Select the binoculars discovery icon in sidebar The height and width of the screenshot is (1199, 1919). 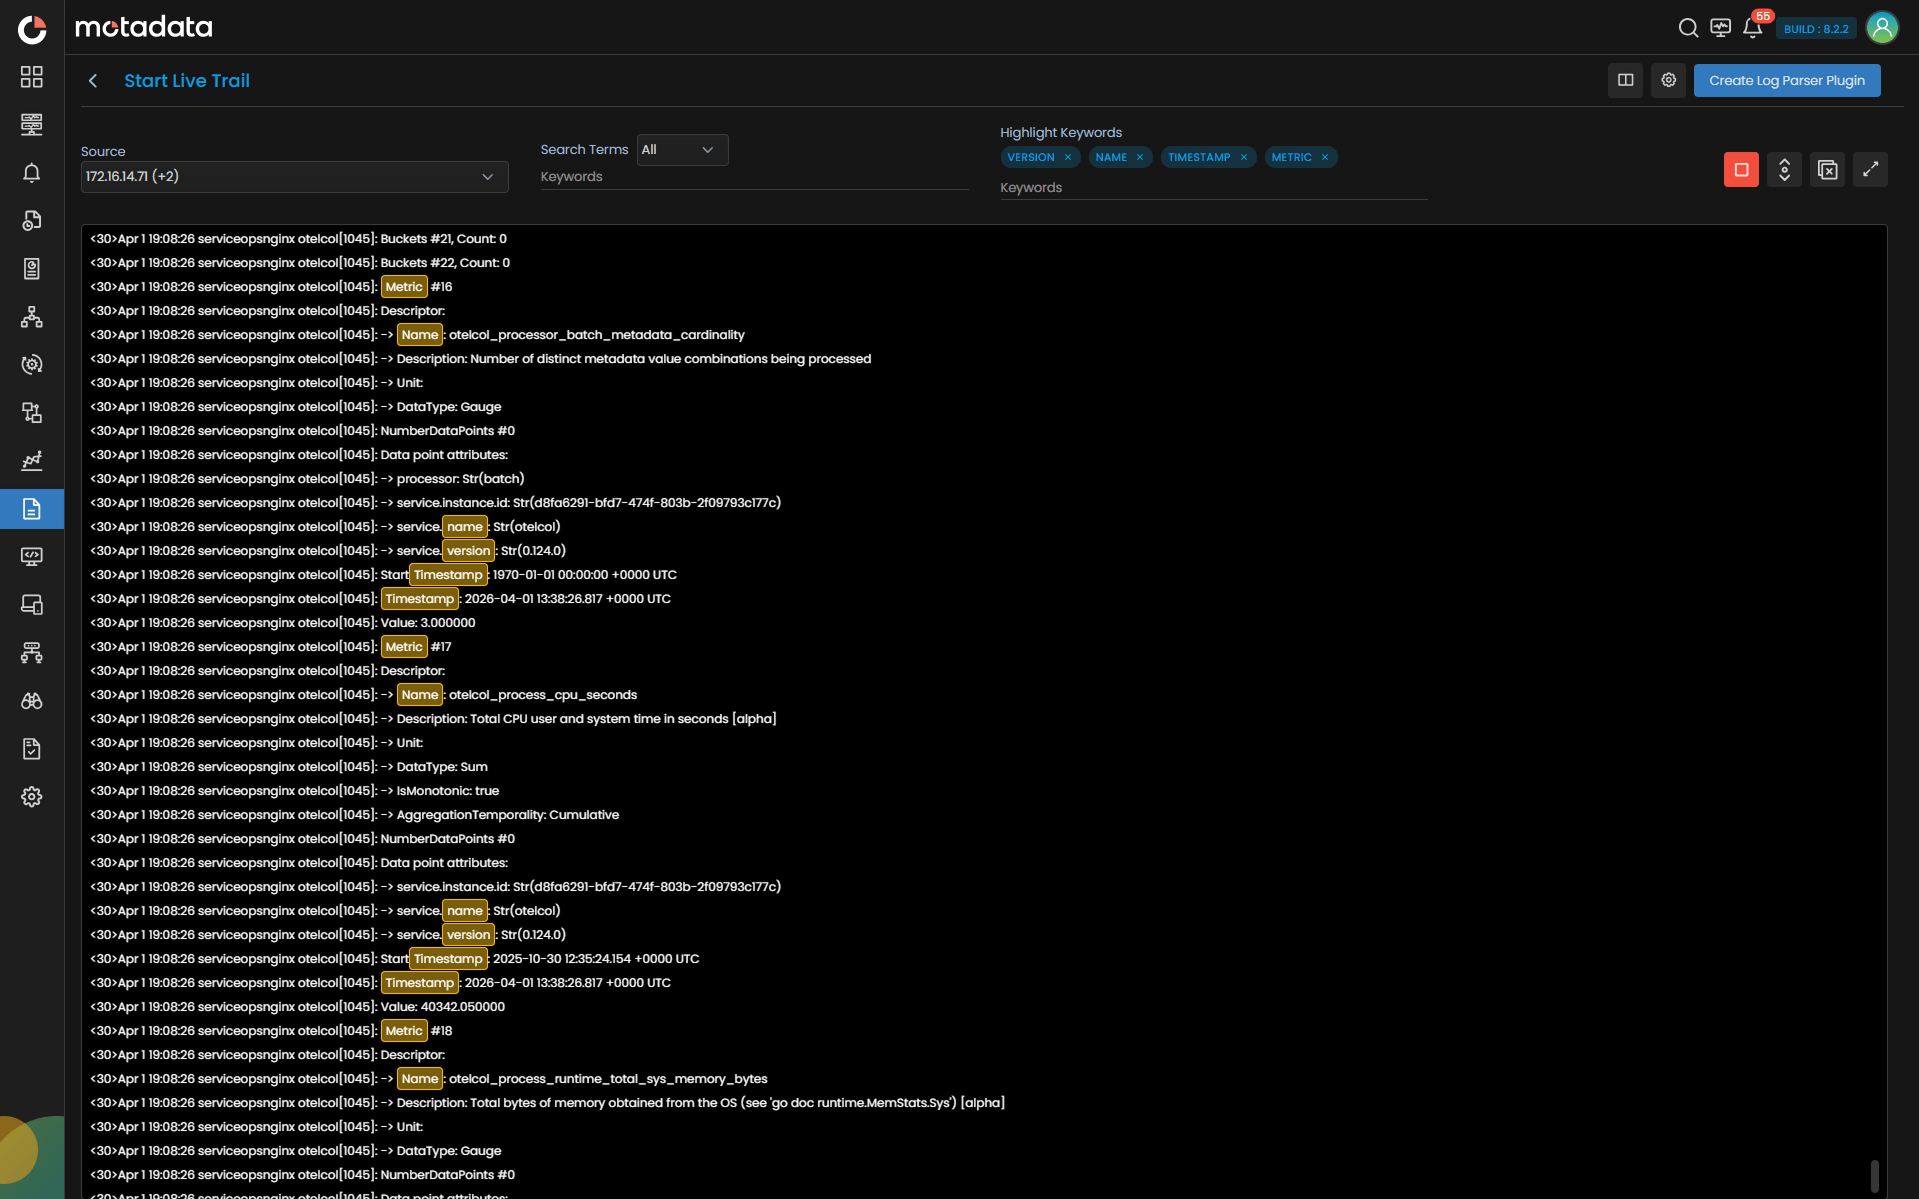click(x=31, y=701)
